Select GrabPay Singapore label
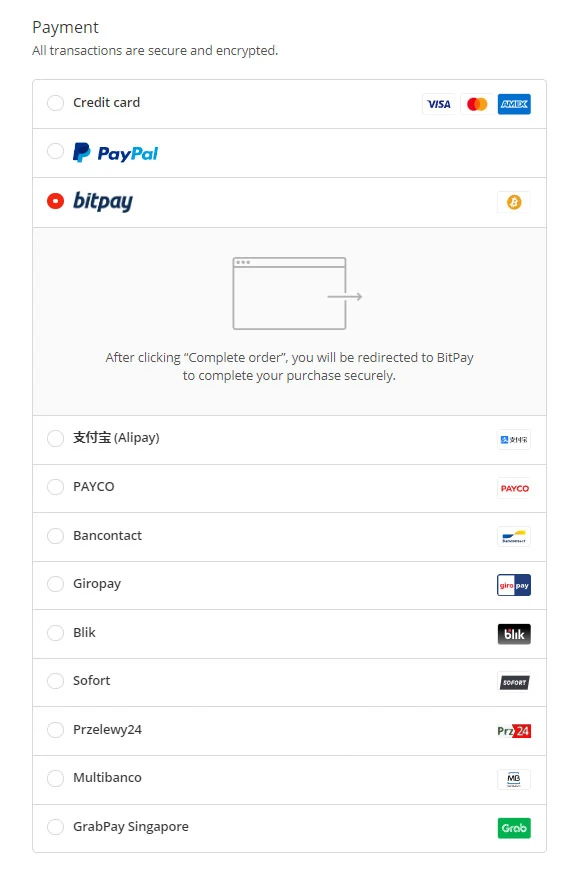569x872 pixels. pyautogui.click(x=131, y=827)
